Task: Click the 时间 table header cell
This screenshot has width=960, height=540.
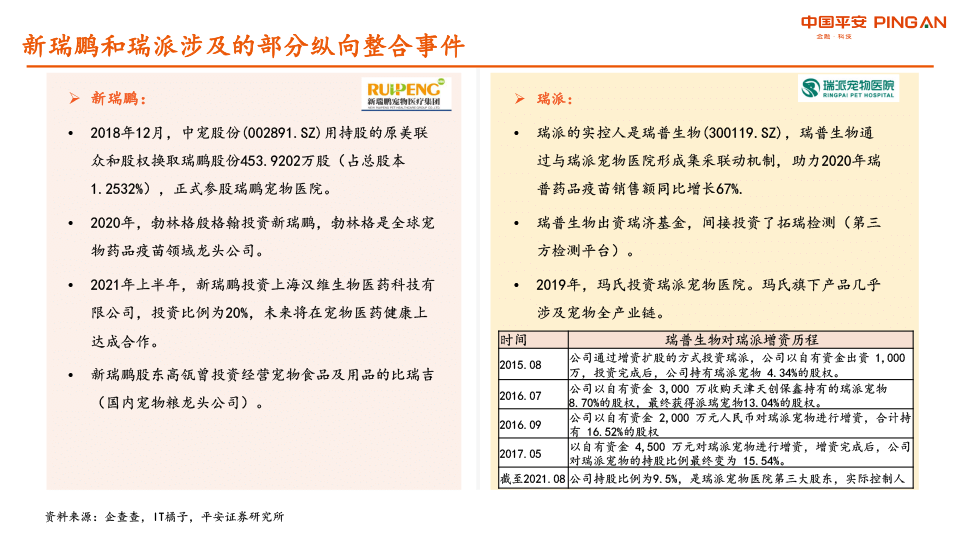Action: coord(514,340)
